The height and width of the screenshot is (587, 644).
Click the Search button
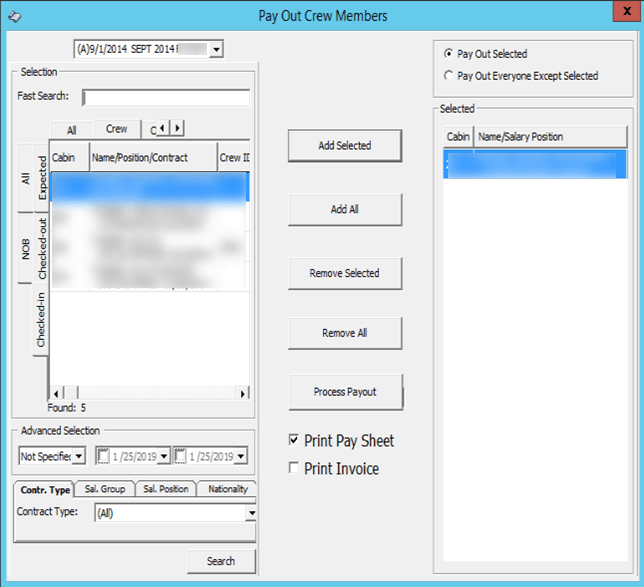pos(221,561)
